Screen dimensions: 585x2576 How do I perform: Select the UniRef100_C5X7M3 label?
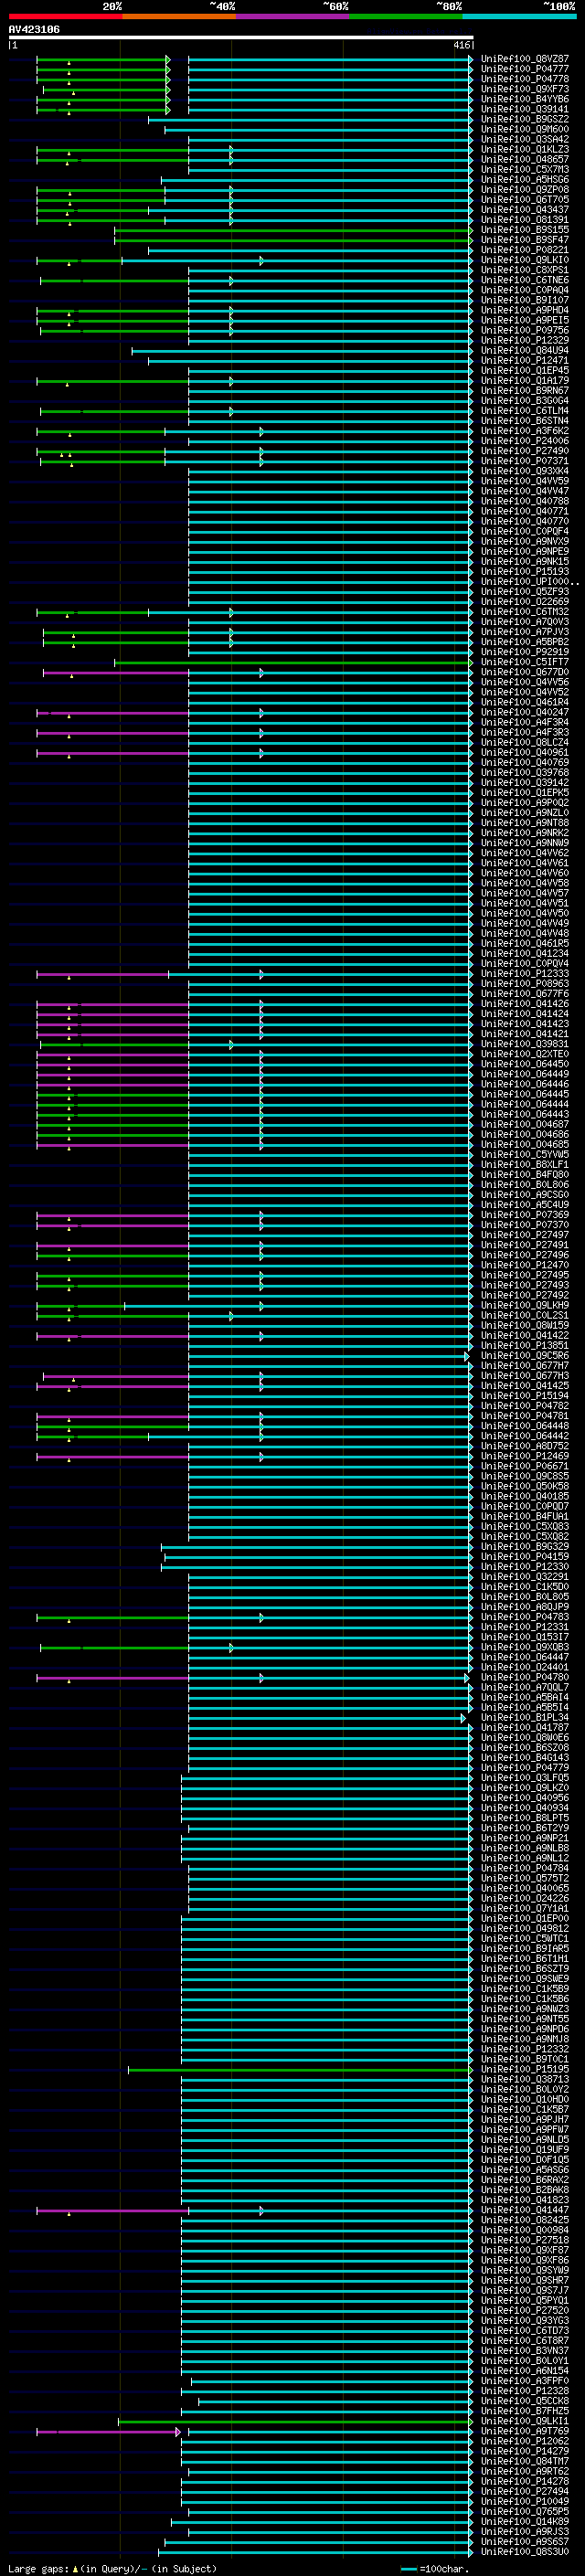pyautogui.click(x=524, y=170)
